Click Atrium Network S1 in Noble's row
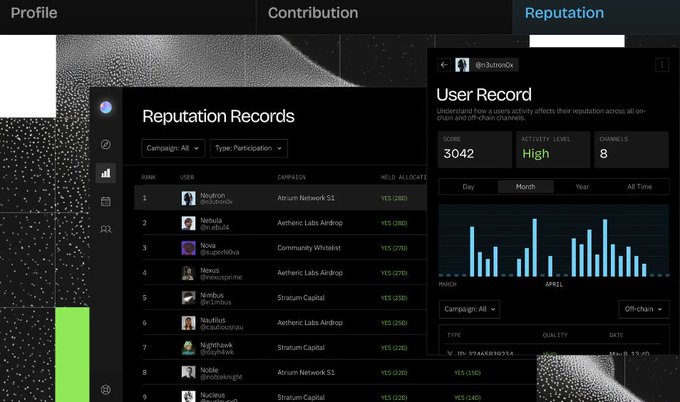The image size is (680, 402). 306,373
